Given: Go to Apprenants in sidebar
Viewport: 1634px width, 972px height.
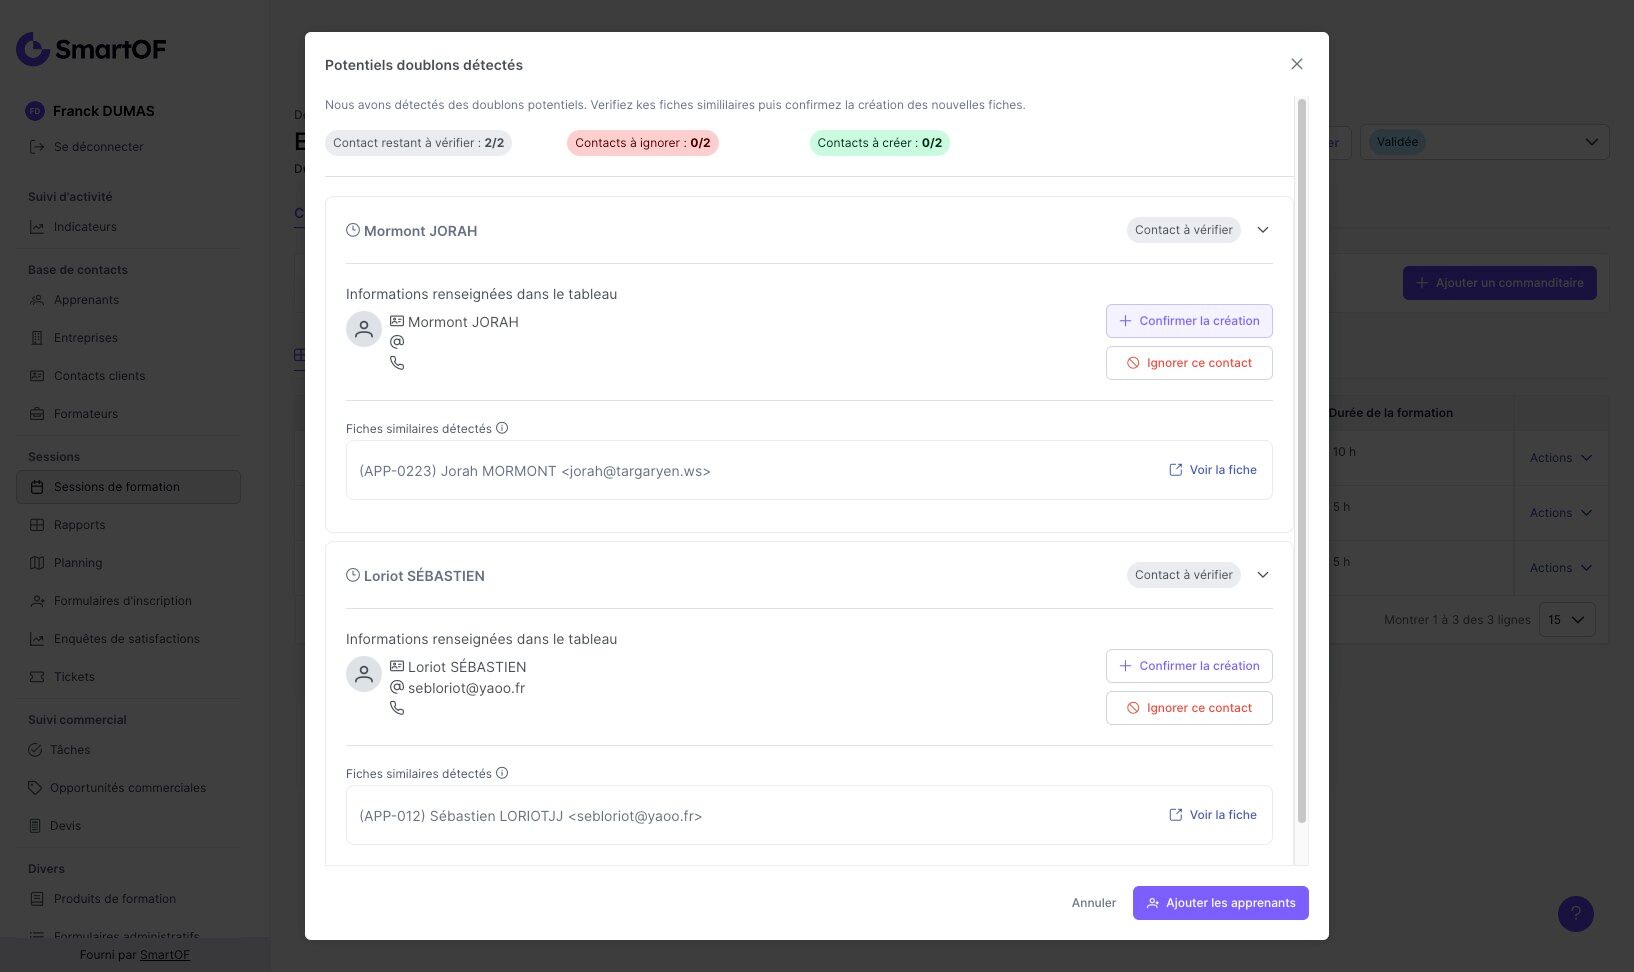Looking at the screenshot, I should tap(86, 300).
